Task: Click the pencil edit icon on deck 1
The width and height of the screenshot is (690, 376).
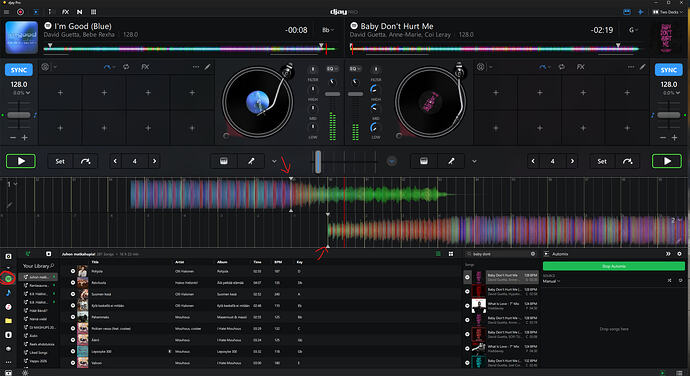Action: coord(207,67)
